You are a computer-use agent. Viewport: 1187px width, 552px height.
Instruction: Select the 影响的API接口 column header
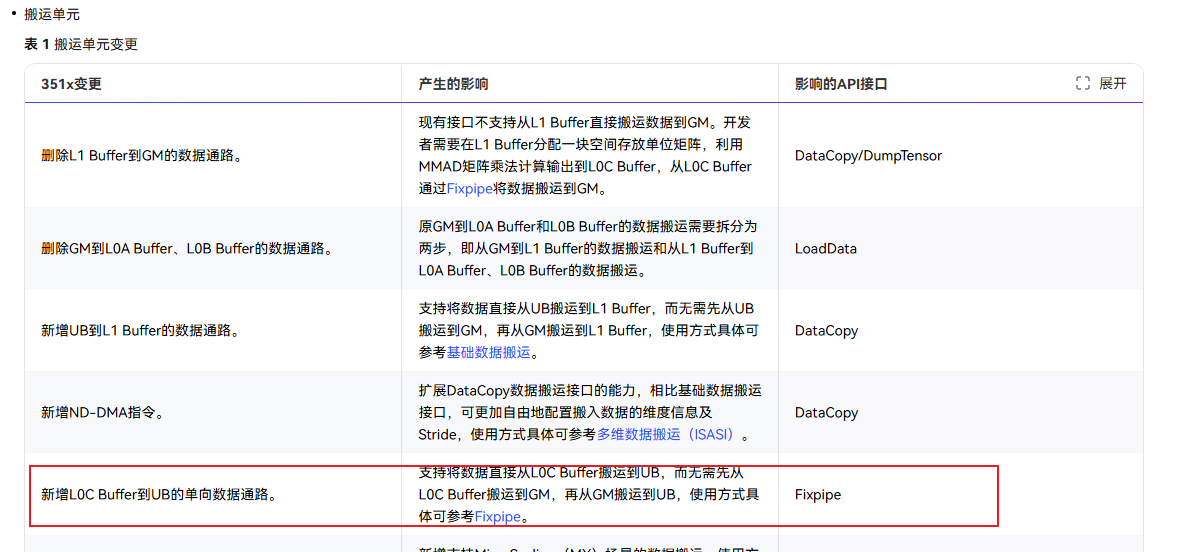coord(841,85)
